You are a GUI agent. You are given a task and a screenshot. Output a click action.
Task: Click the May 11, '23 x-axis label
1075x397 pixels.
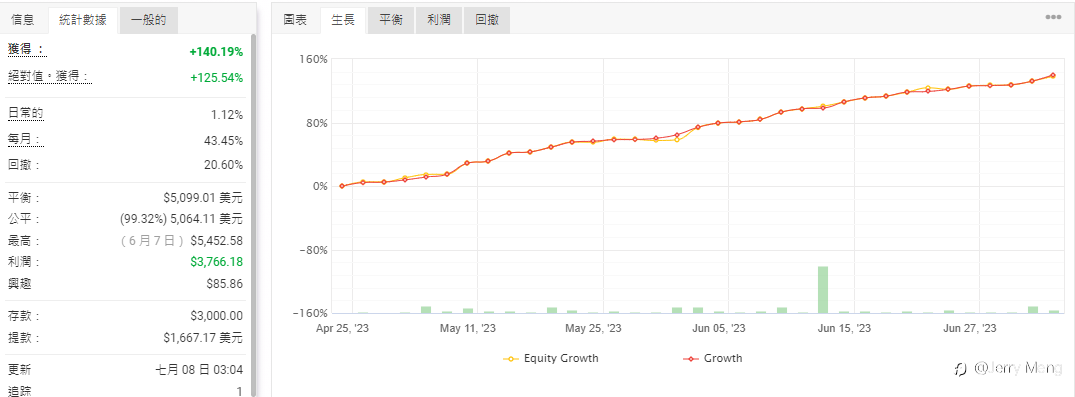click(468, 328)
